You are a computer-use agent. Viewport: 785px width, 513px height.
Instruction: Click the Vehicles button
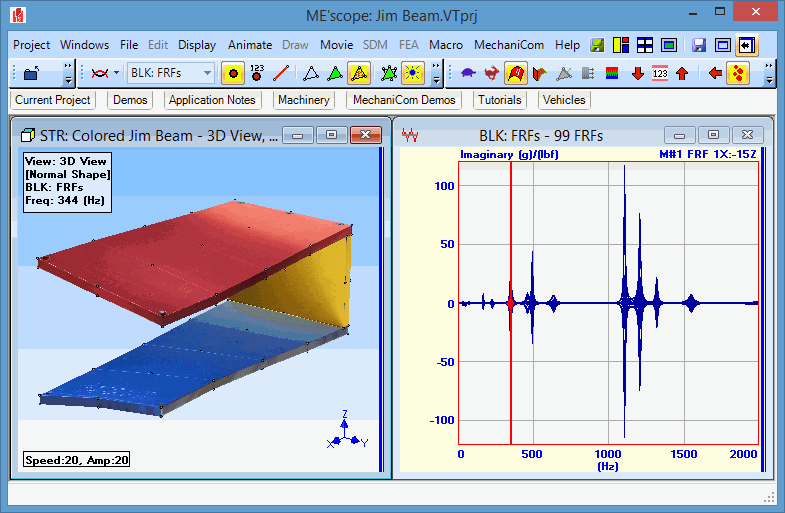[564, 100]
